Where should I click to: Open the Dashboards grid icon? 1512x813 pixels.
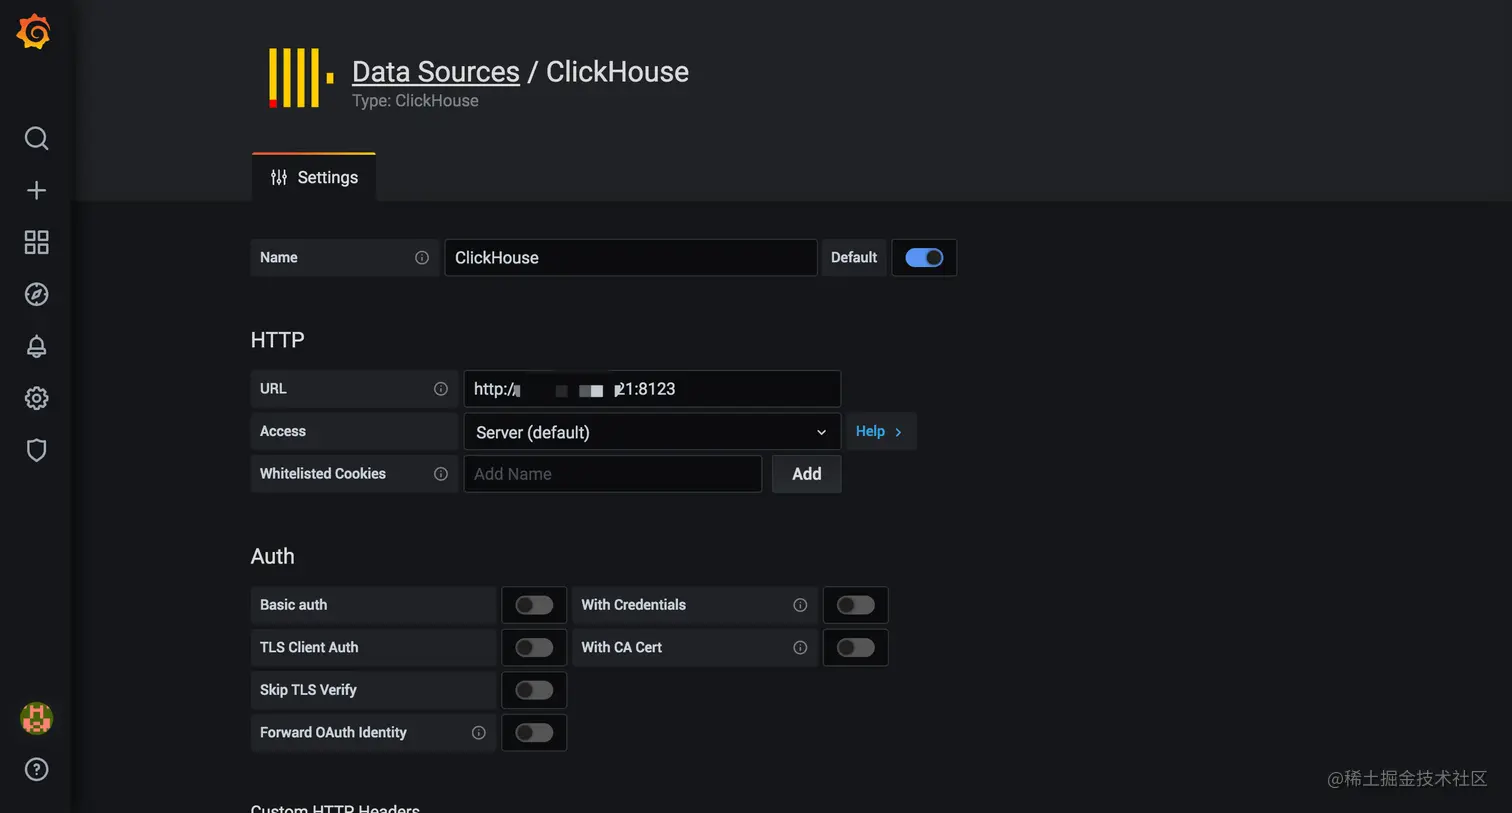(x=36, y=242)
